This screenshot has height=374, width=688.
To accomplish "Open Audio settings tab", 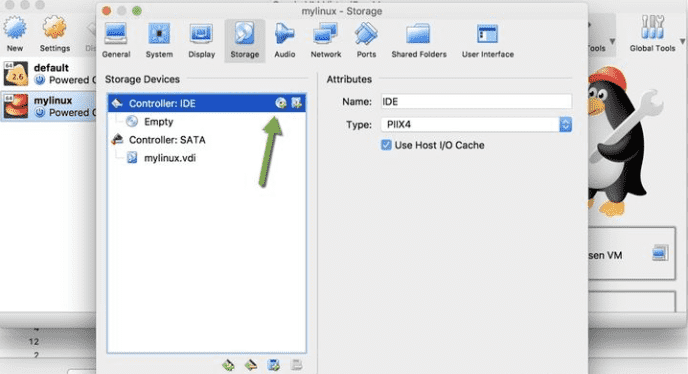I will click(284, 40).
